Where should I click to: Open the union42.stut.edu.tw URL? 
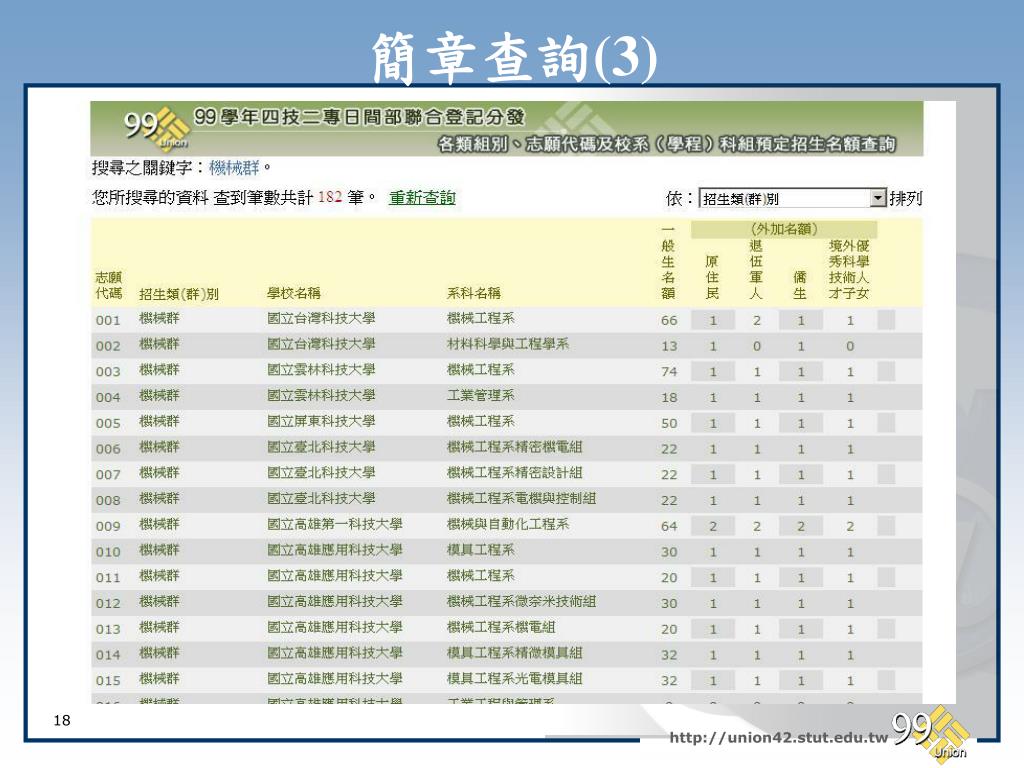tap(778, 738)
